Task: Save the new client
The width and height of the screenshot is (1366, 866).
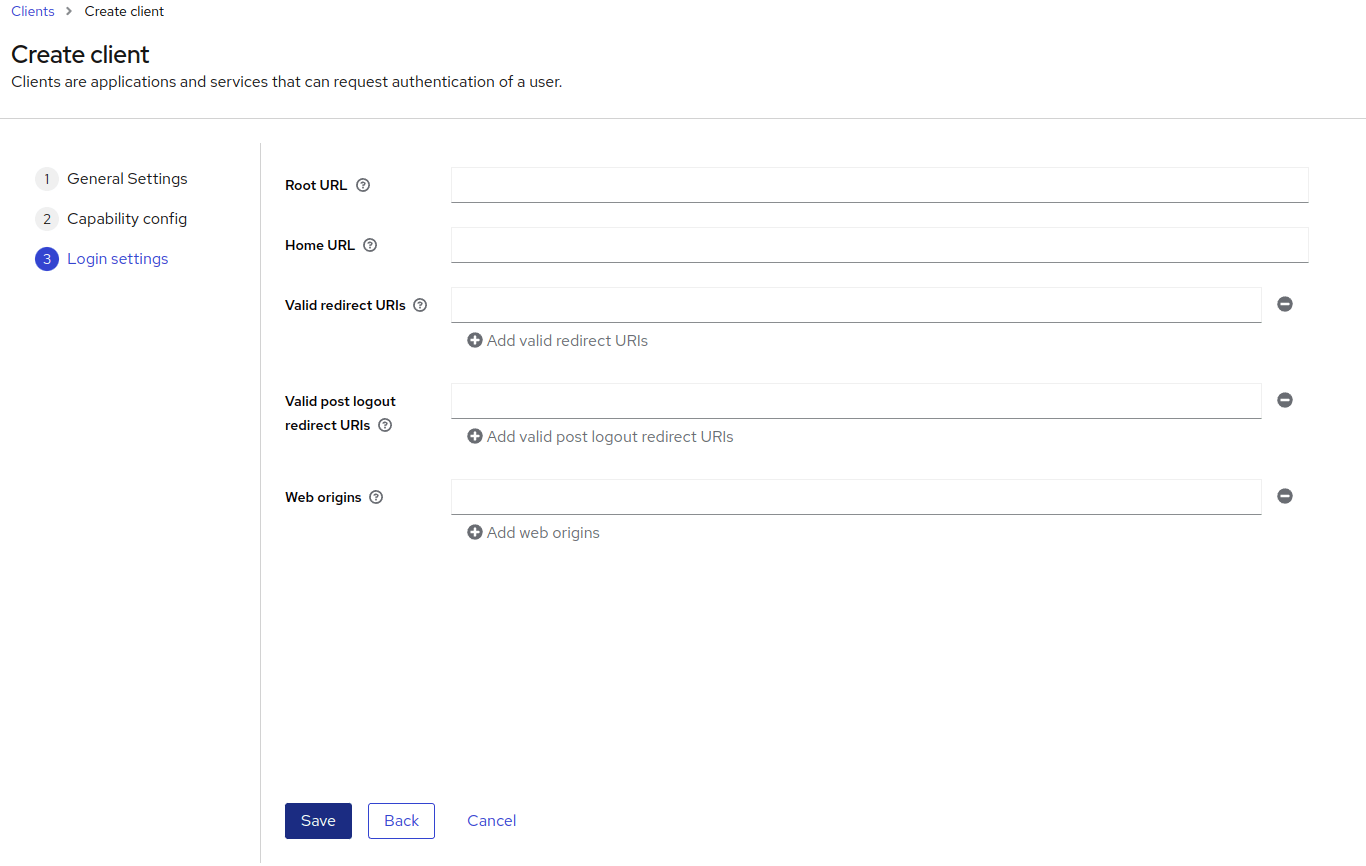Action: pyautogui.click(x=318, y=820)
